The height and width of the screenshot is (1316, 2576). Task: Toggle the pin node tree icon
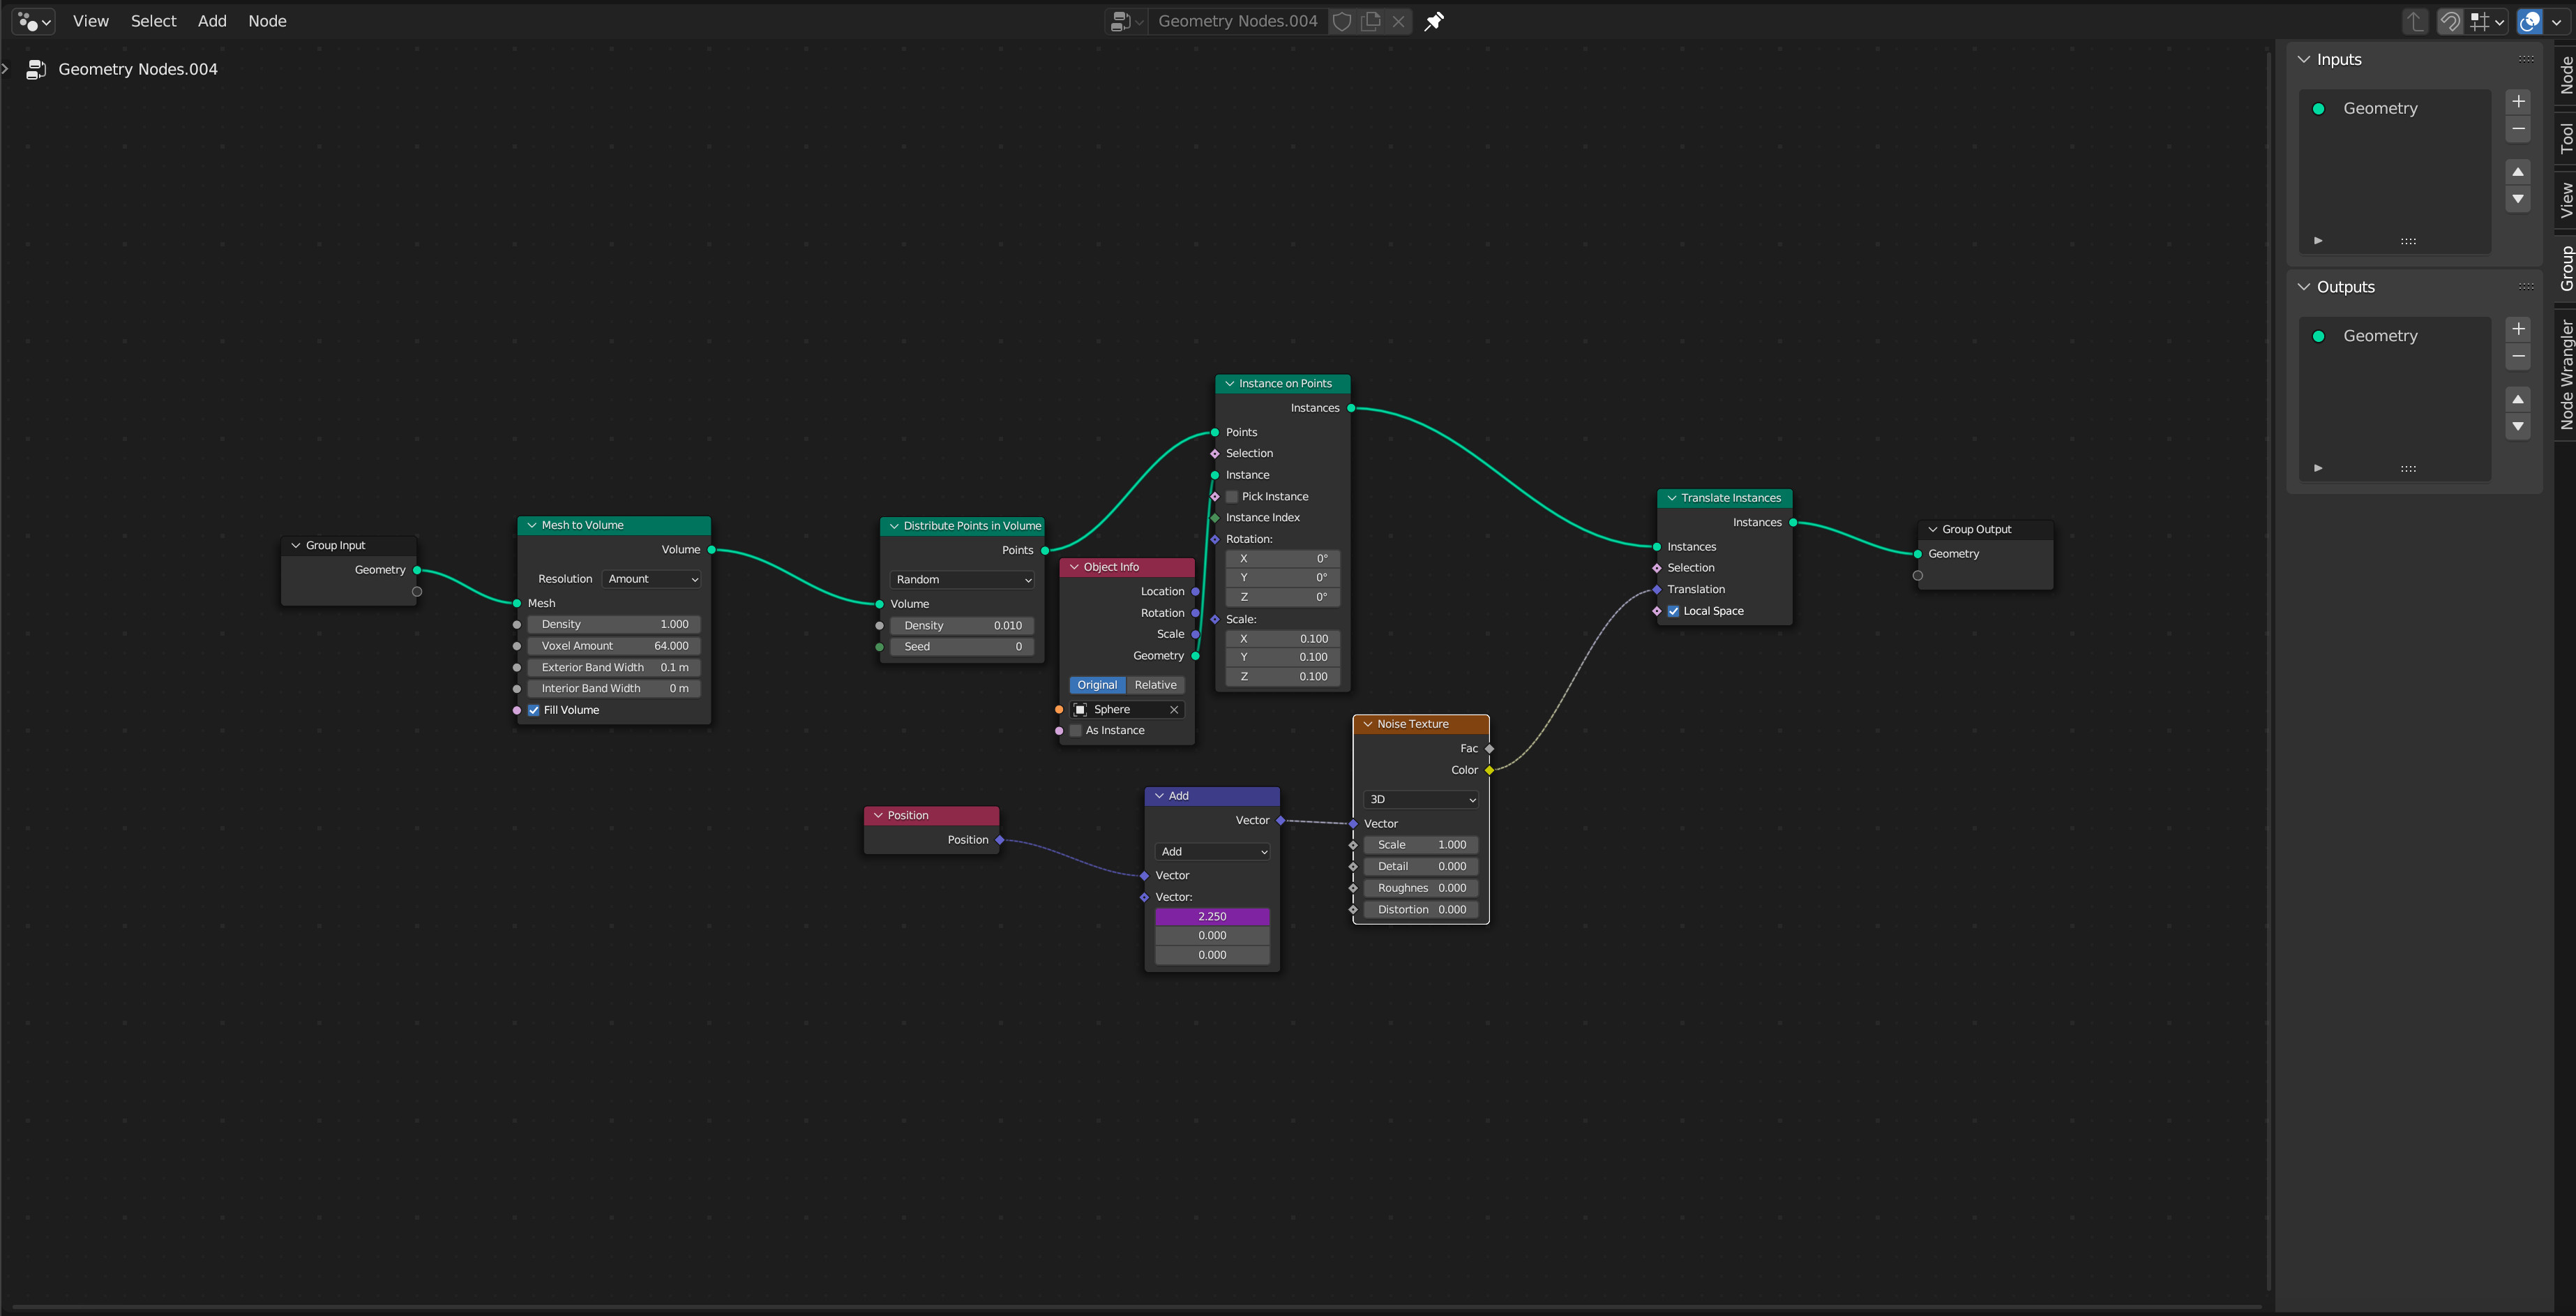point(1434,21)
